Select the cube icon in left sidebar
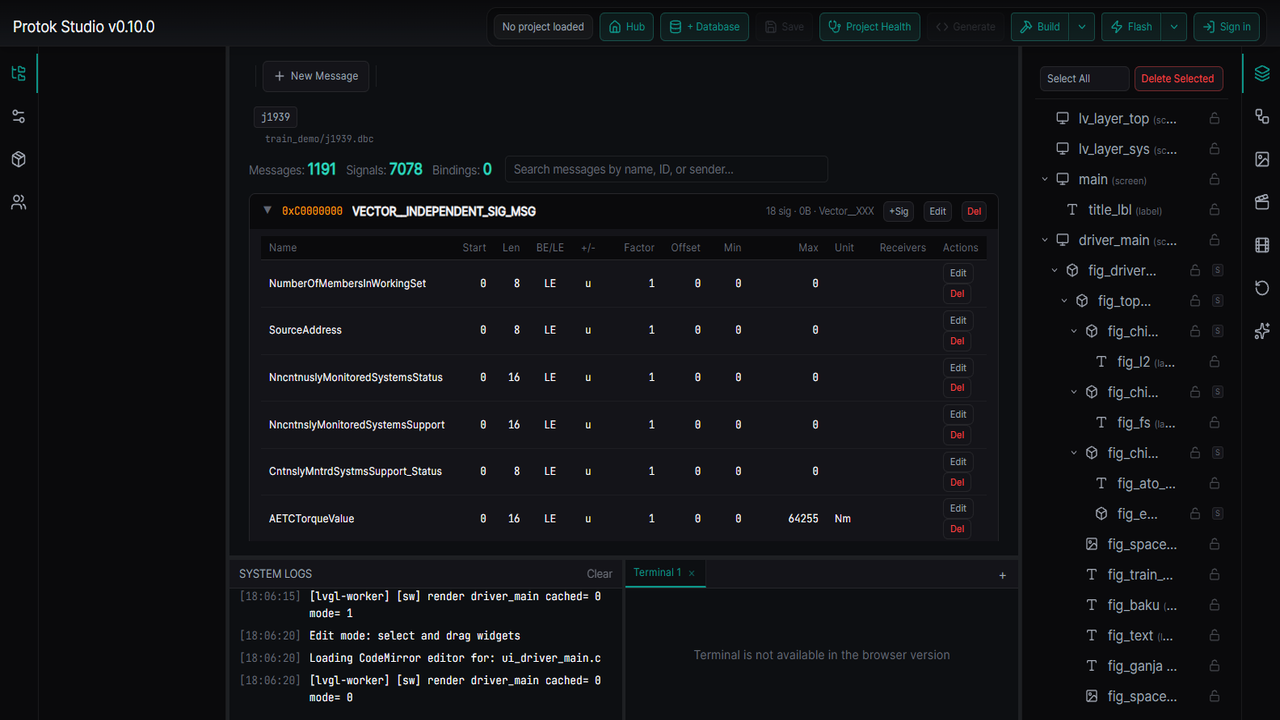Image resolution: width=1280 pixels, height=720 pixels. click(18, 159)
